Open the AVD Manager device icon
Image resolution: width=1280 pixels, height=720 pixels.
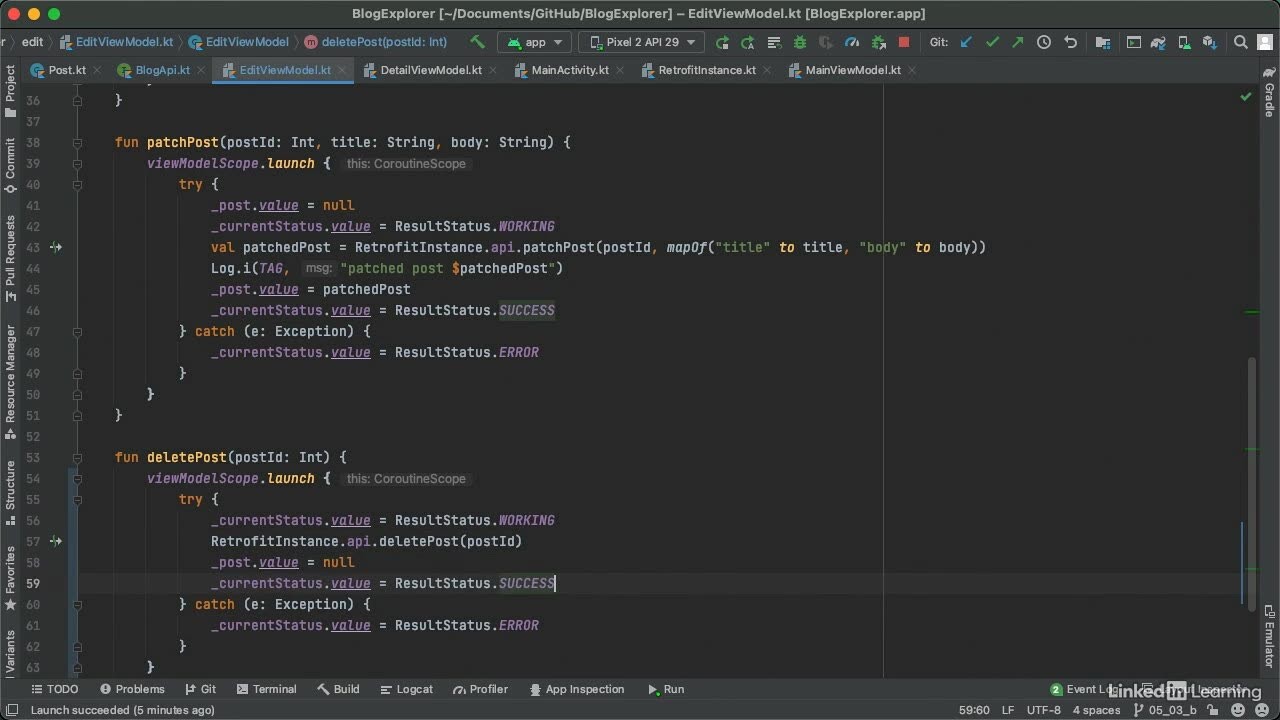click(x=1185, y=42)
